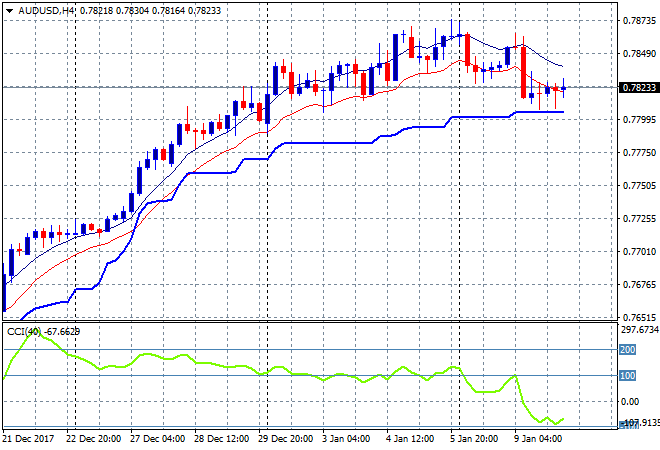Screen dimensions: 660x450
Task: Click the 0.78735 price scale label
Action: click(639, 21)
